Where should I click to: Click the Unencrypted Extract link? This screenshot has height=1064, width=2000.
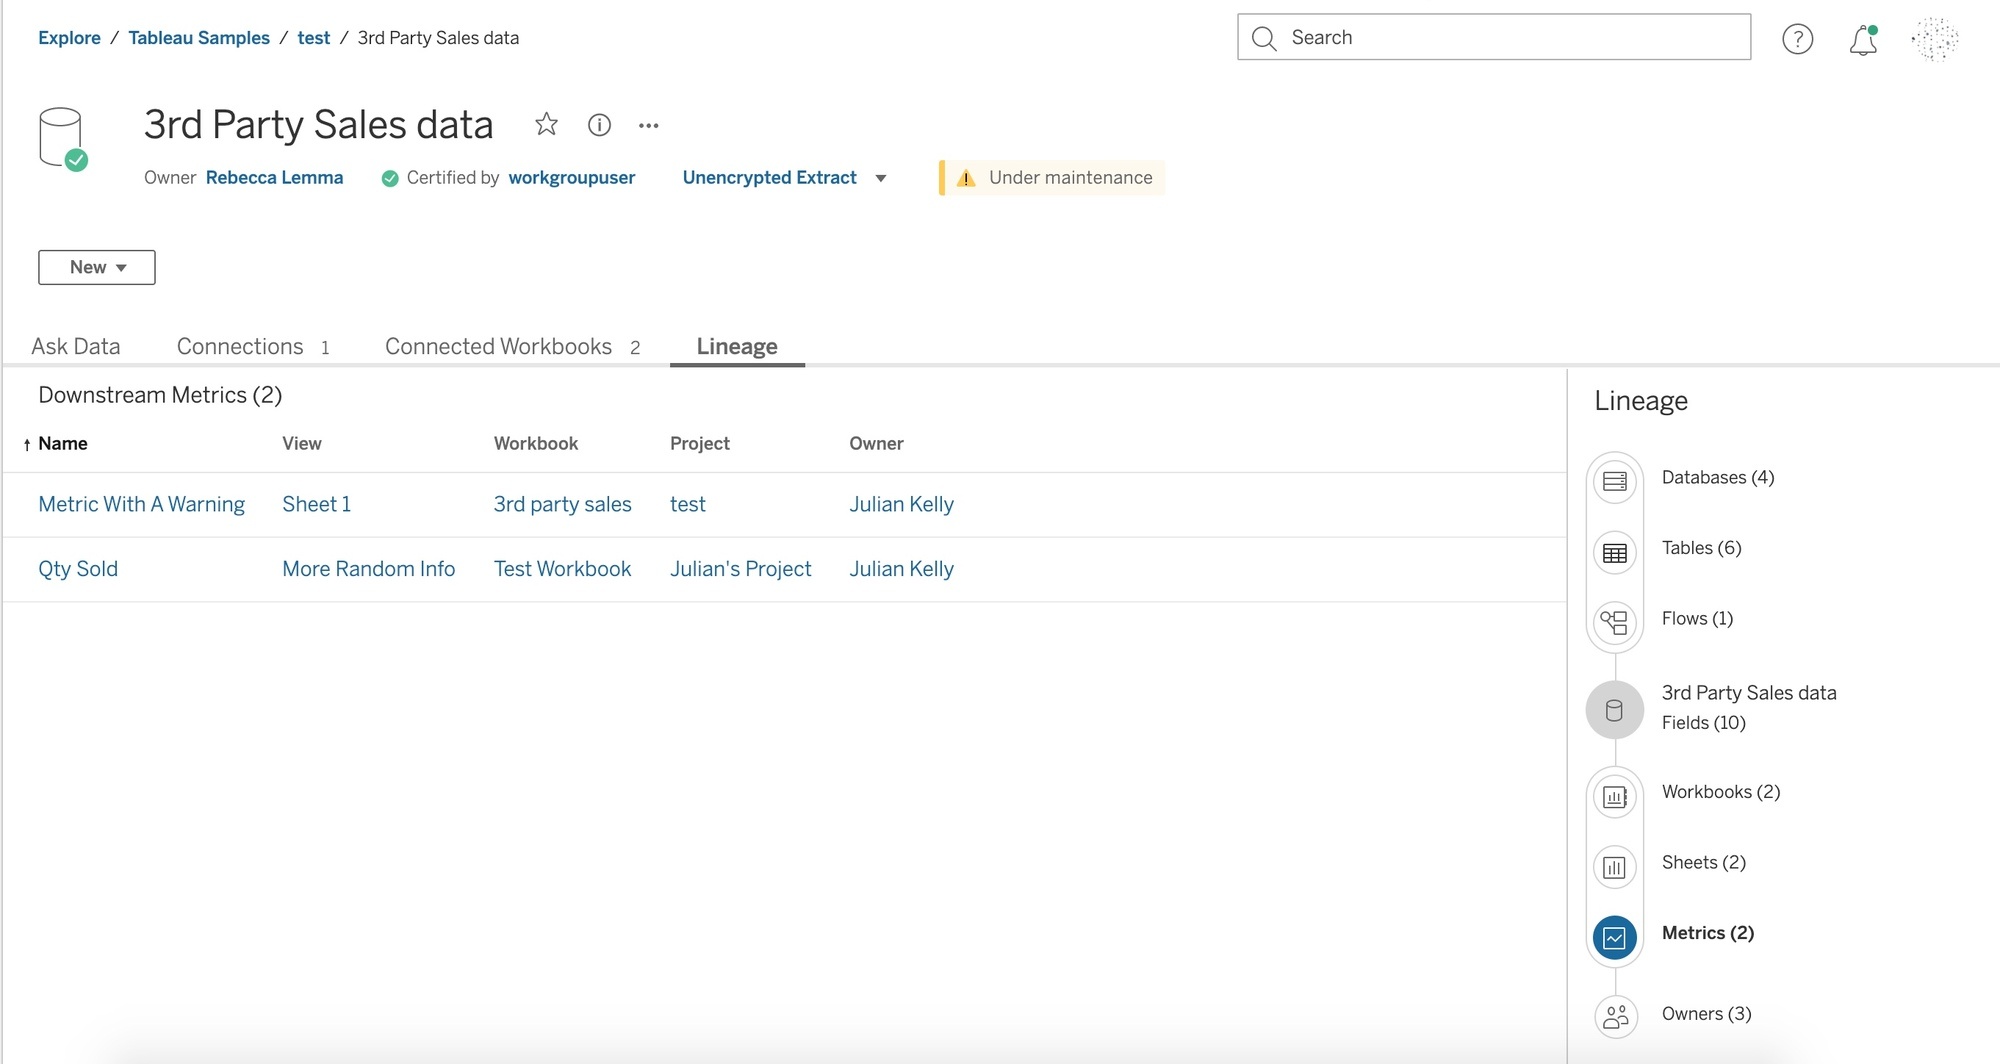pos(769,178)
